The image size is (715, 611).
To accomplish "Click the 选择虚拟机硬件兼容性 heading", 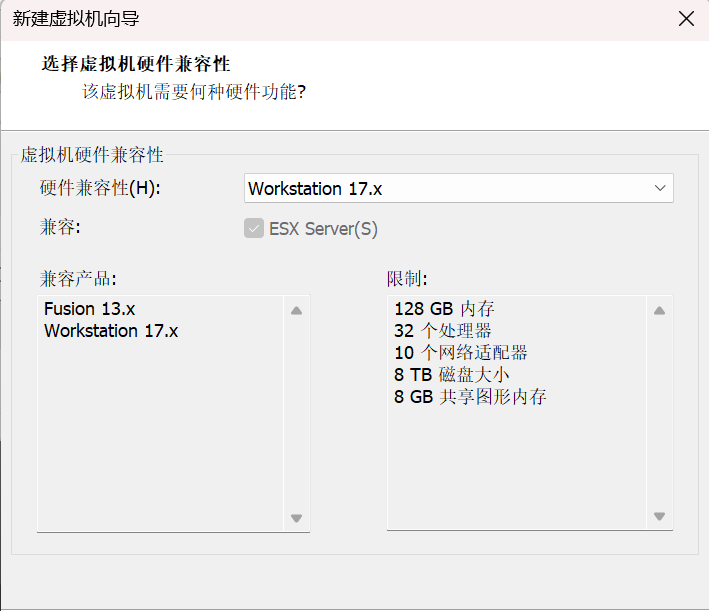I will (136, 64).
